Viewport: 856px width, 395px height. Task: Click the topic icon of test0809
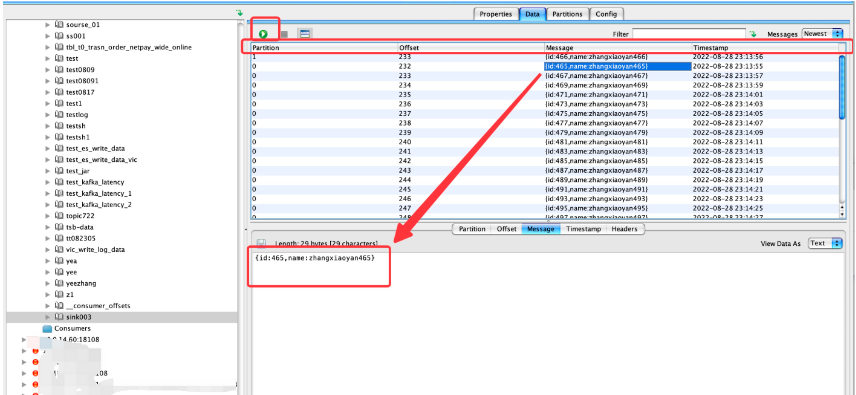coord(60,69)
